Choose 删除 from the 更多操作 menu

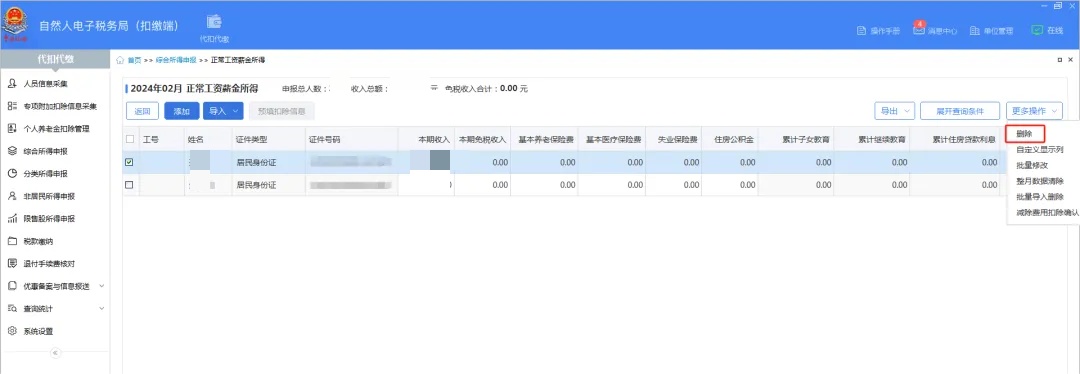tap(1026, 134)
